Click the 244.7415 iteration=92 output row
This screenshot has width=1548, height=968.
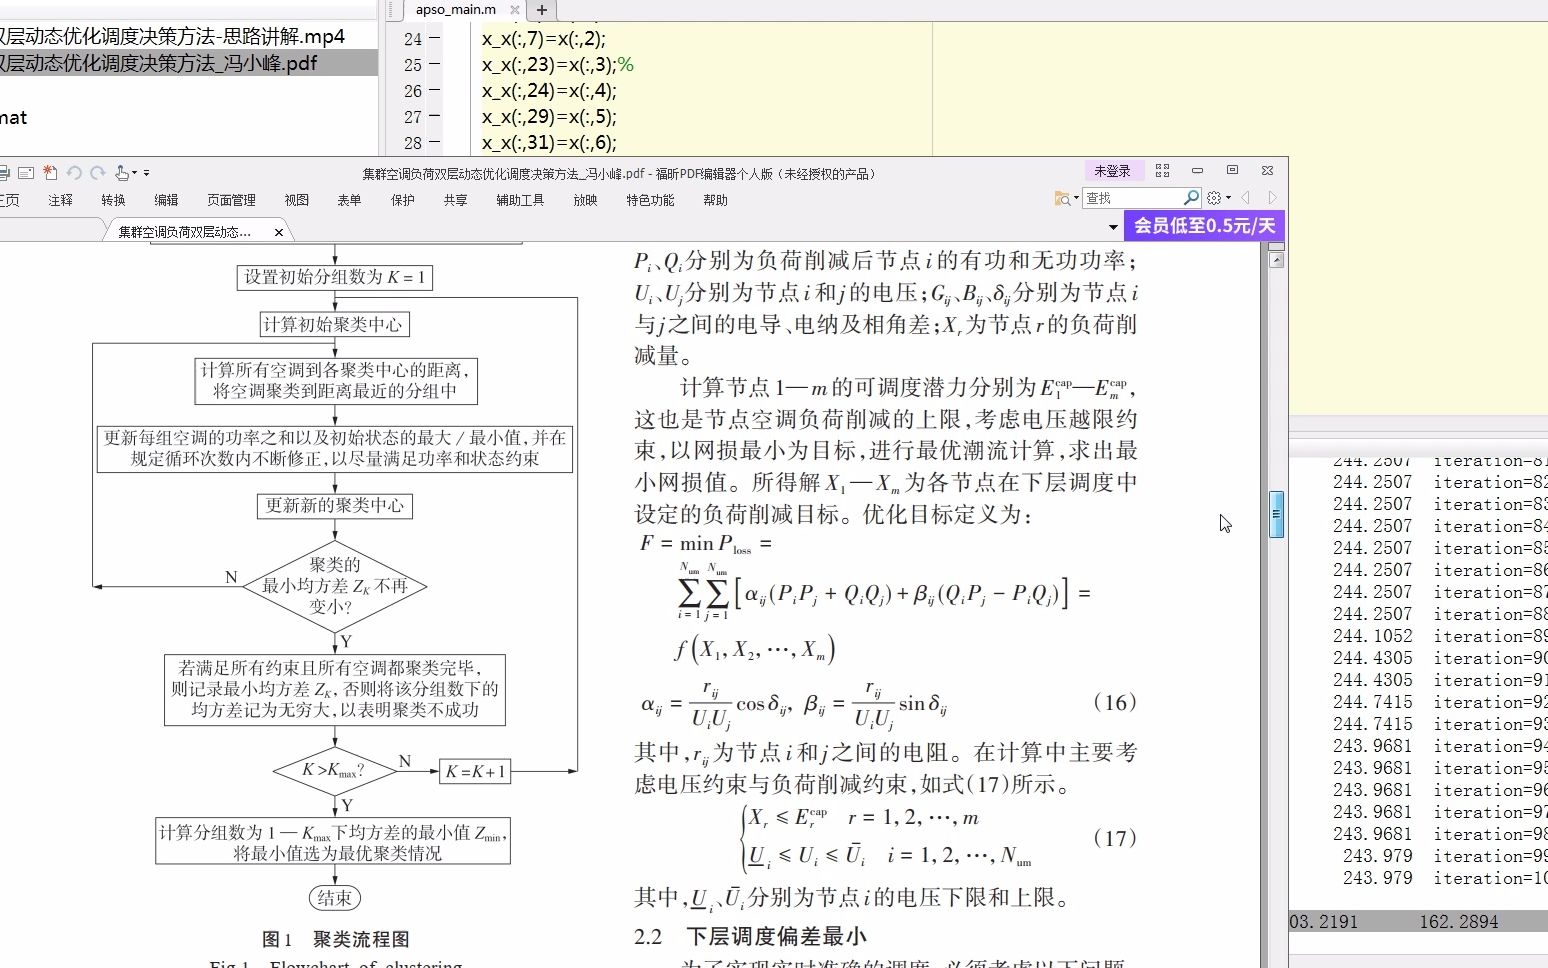(1440, 702)
